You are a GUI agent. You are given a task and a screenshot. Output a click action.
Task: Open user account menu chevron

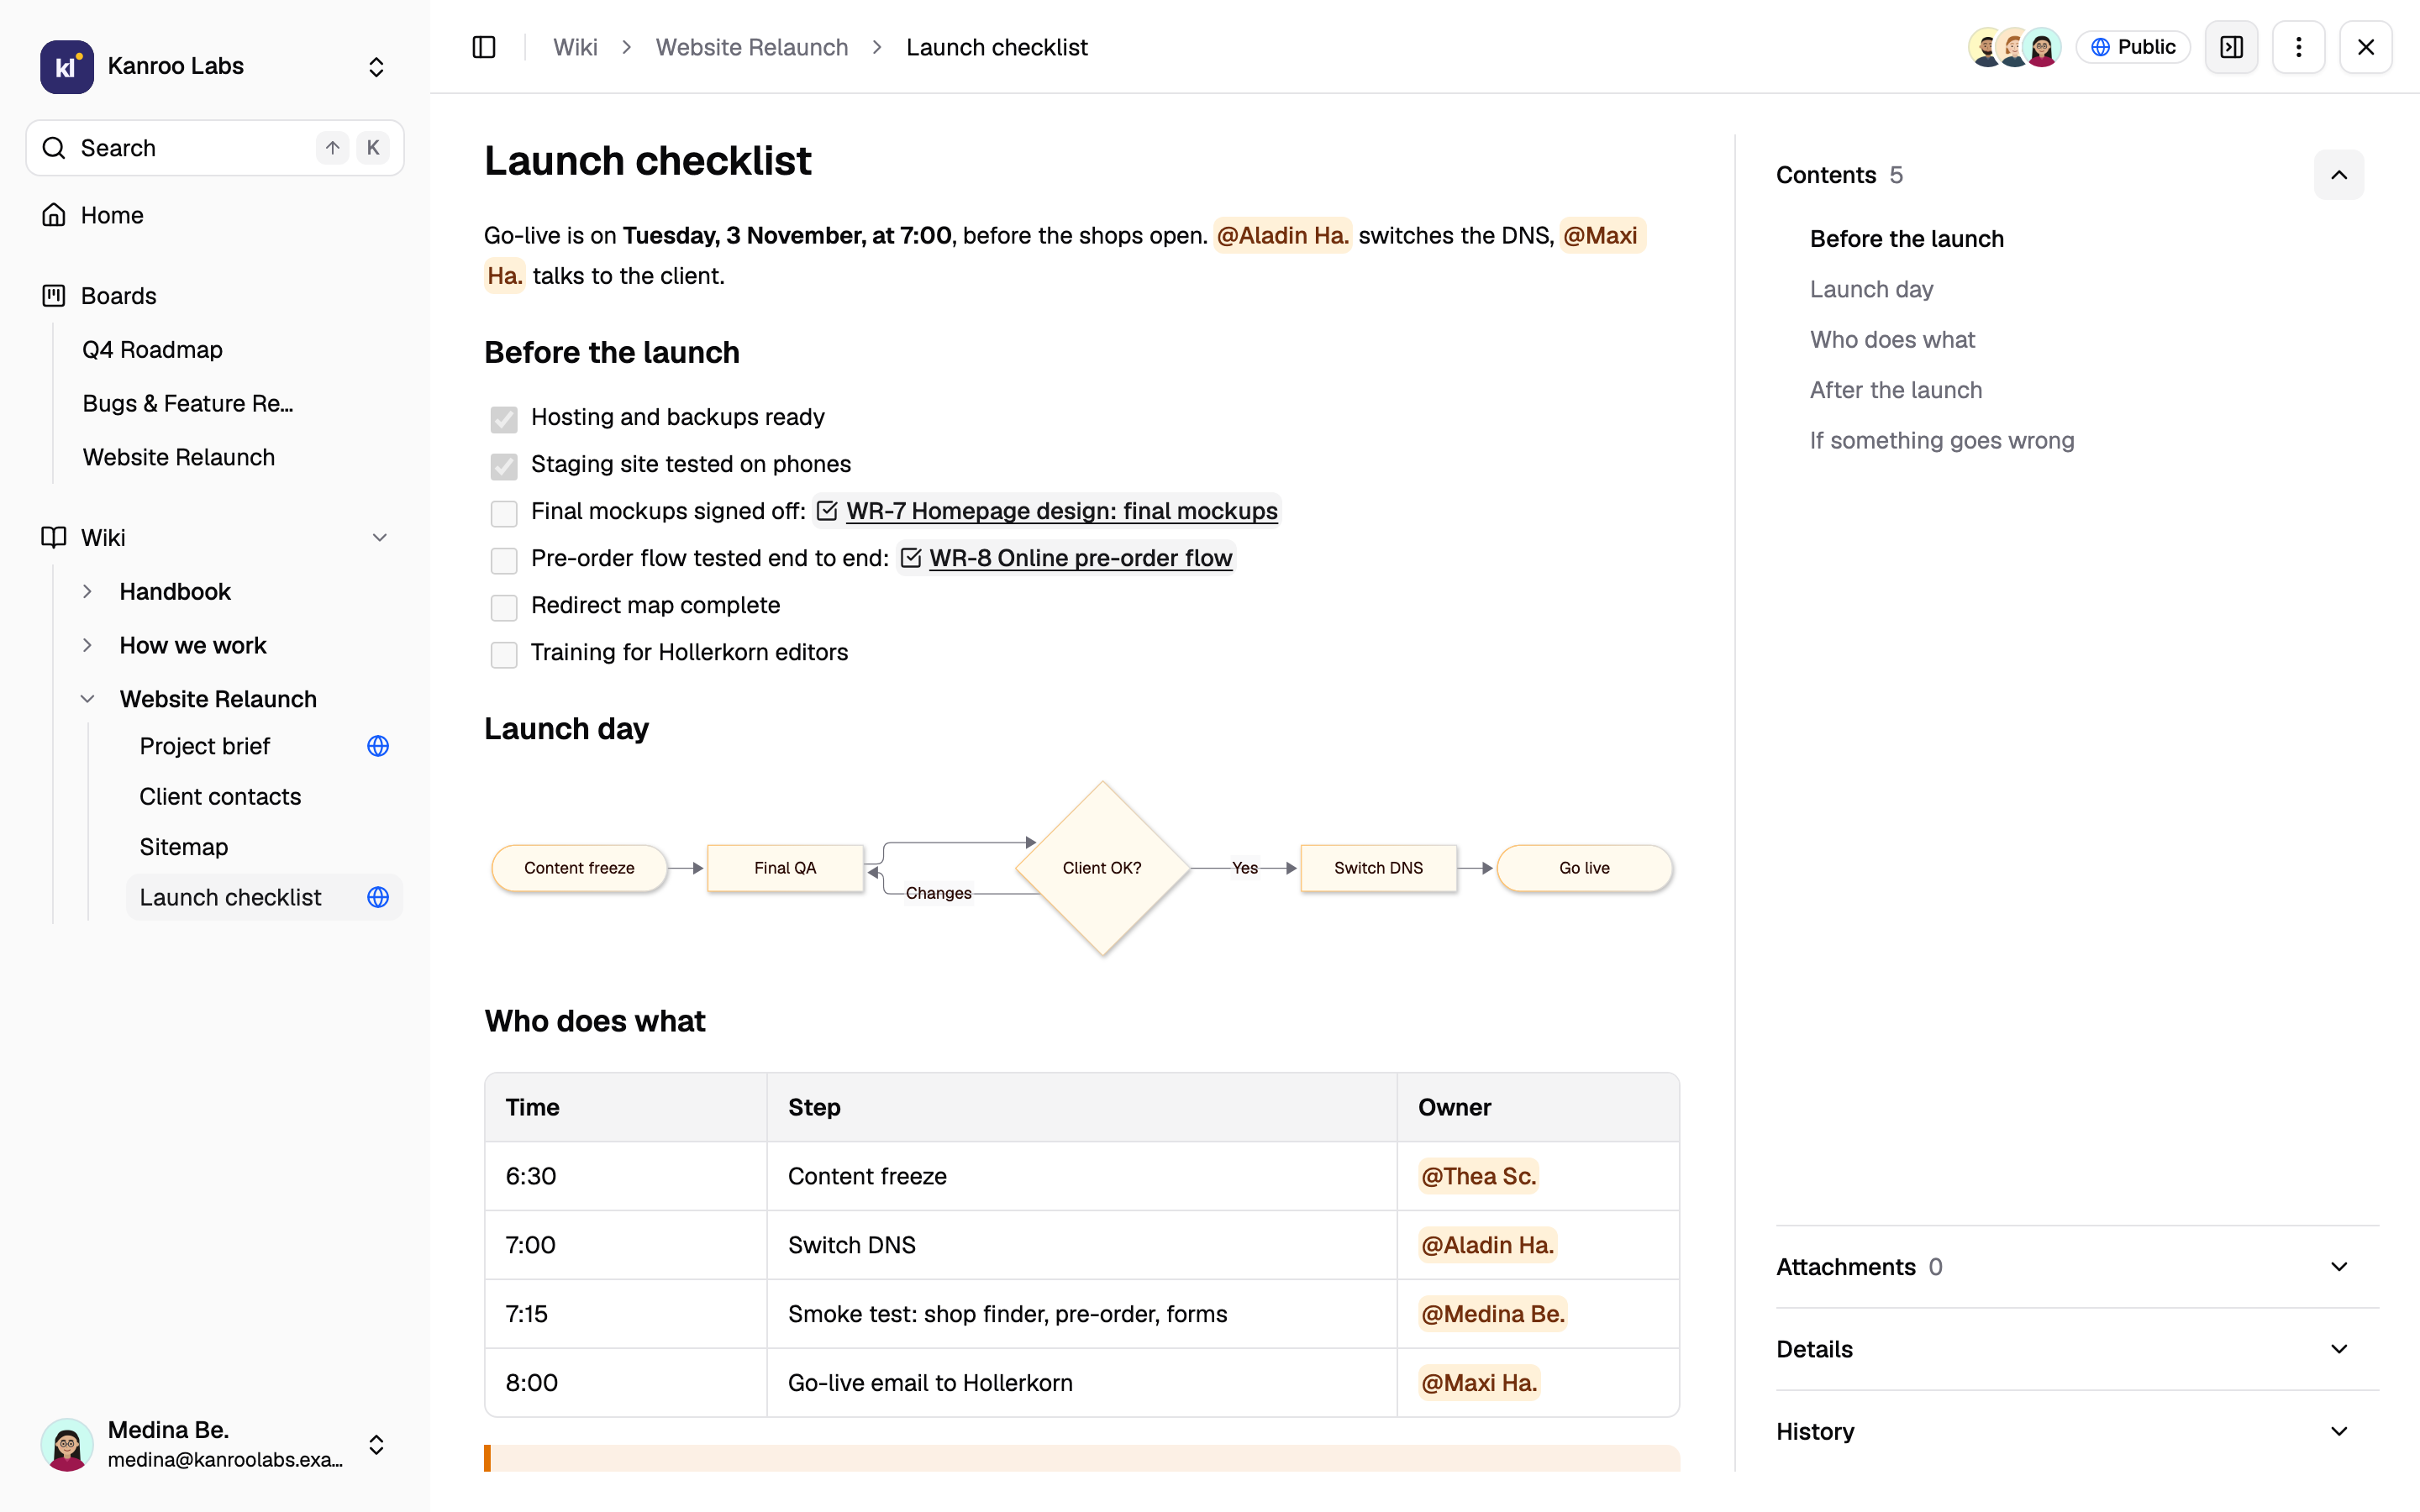[x=376, y=1444]
